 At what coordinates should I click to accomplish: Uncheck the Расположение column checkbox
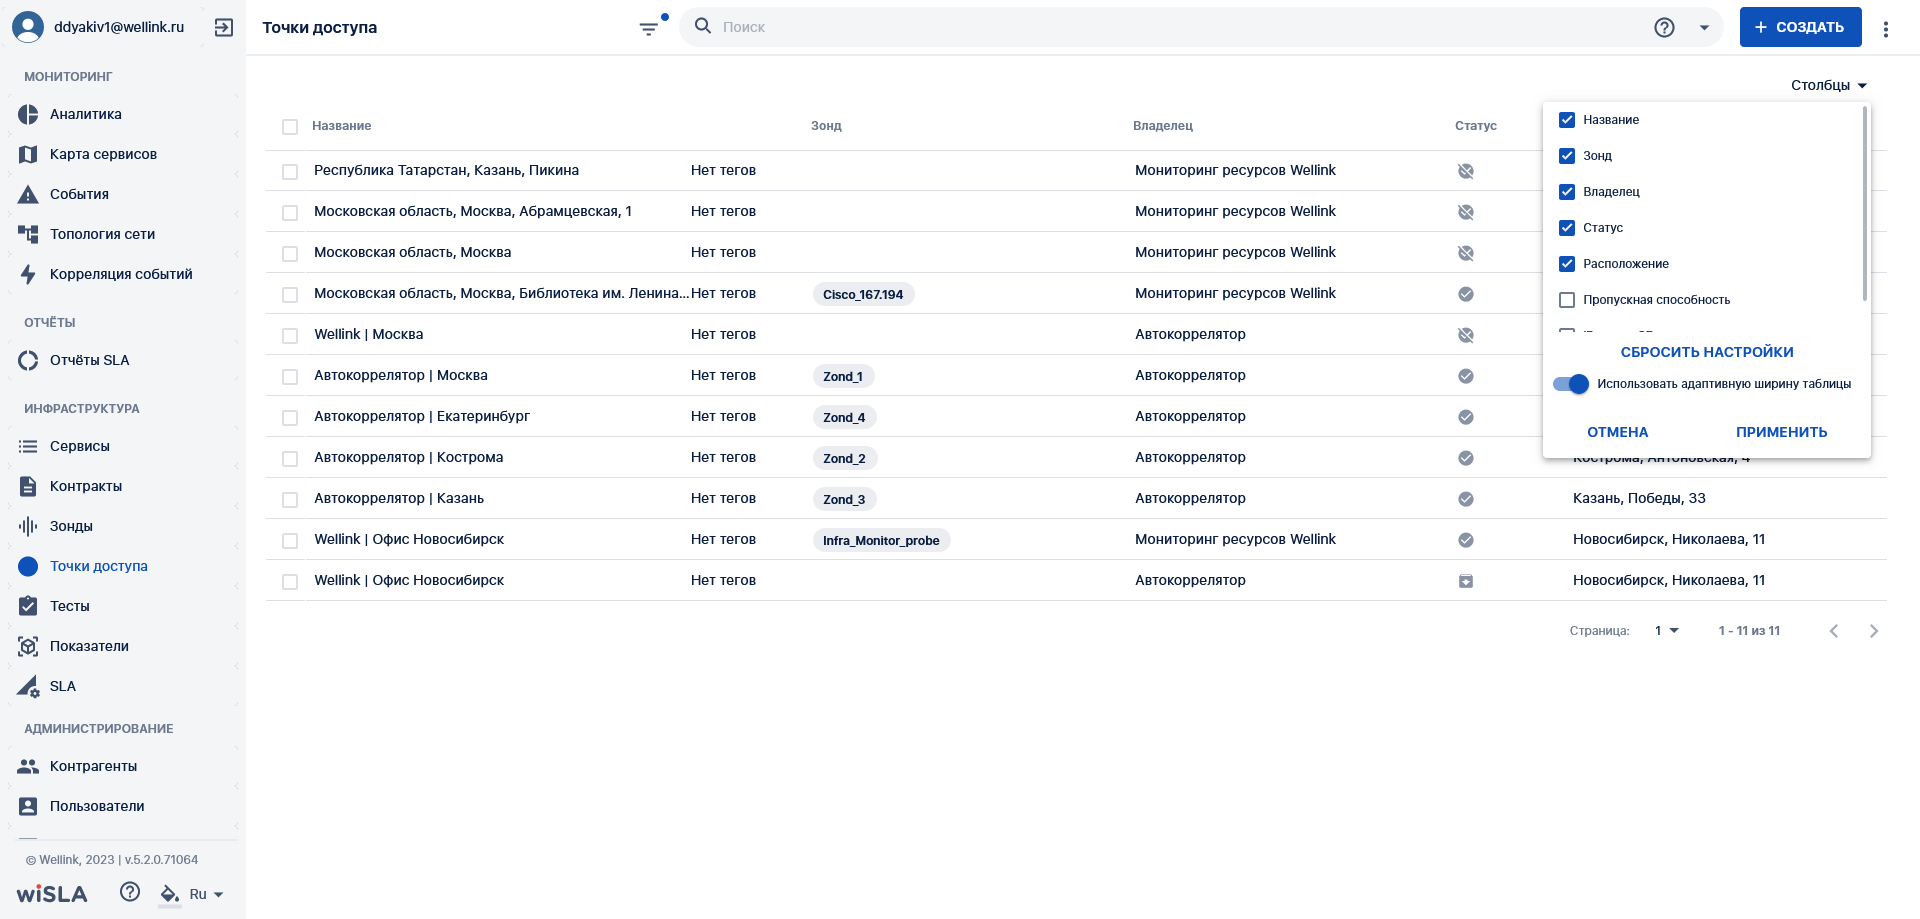point(1567,264)
